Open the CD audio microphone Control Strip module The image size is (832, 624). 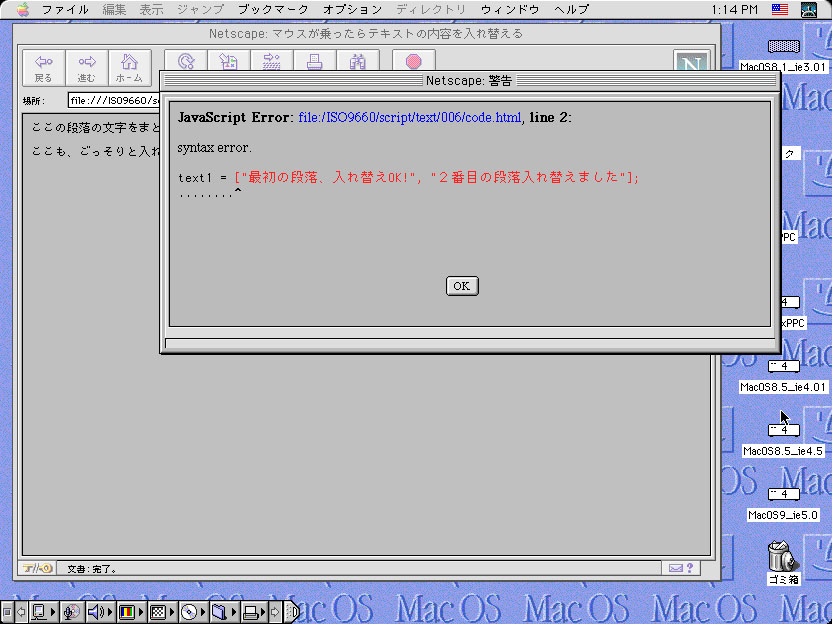[x=72, y=612]
